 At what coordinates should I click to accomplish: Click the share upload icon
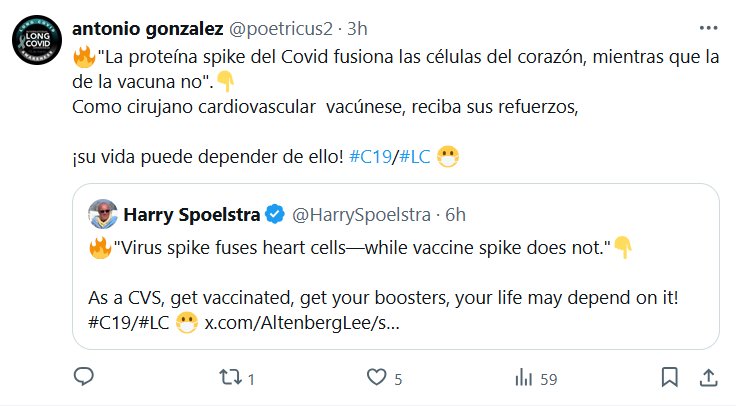coord(706,377)
